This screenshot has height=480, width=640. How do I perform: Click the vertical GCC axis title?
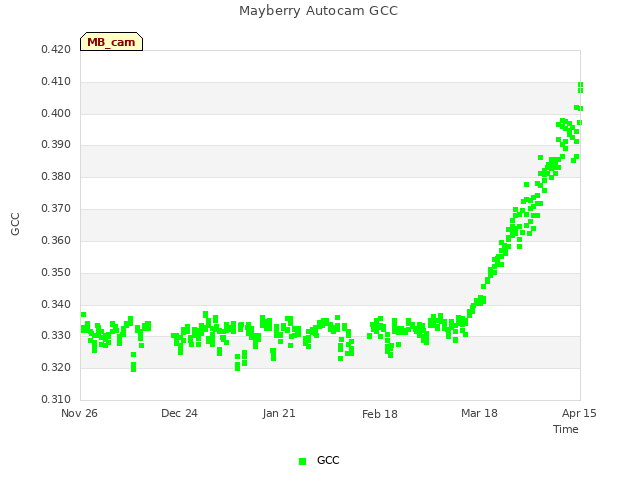click(15, 224)
